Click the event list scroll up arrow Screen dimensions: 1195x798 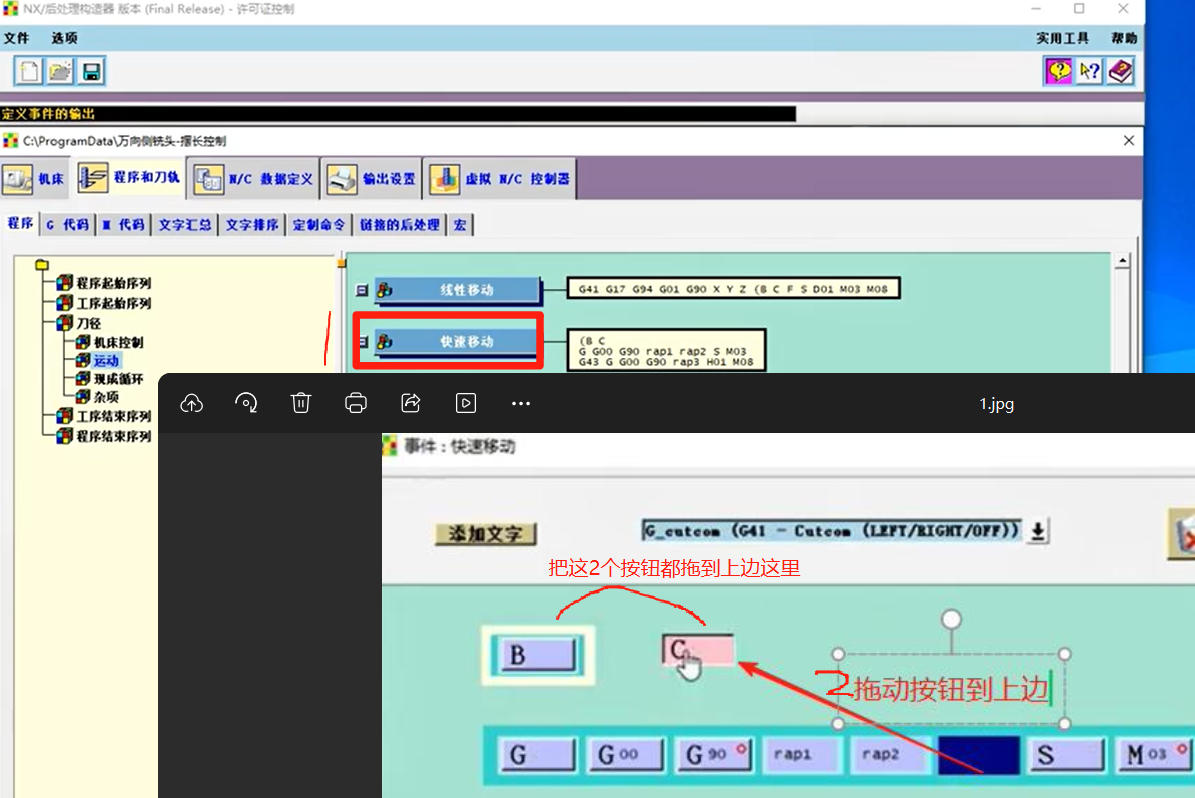point(1122,261)
